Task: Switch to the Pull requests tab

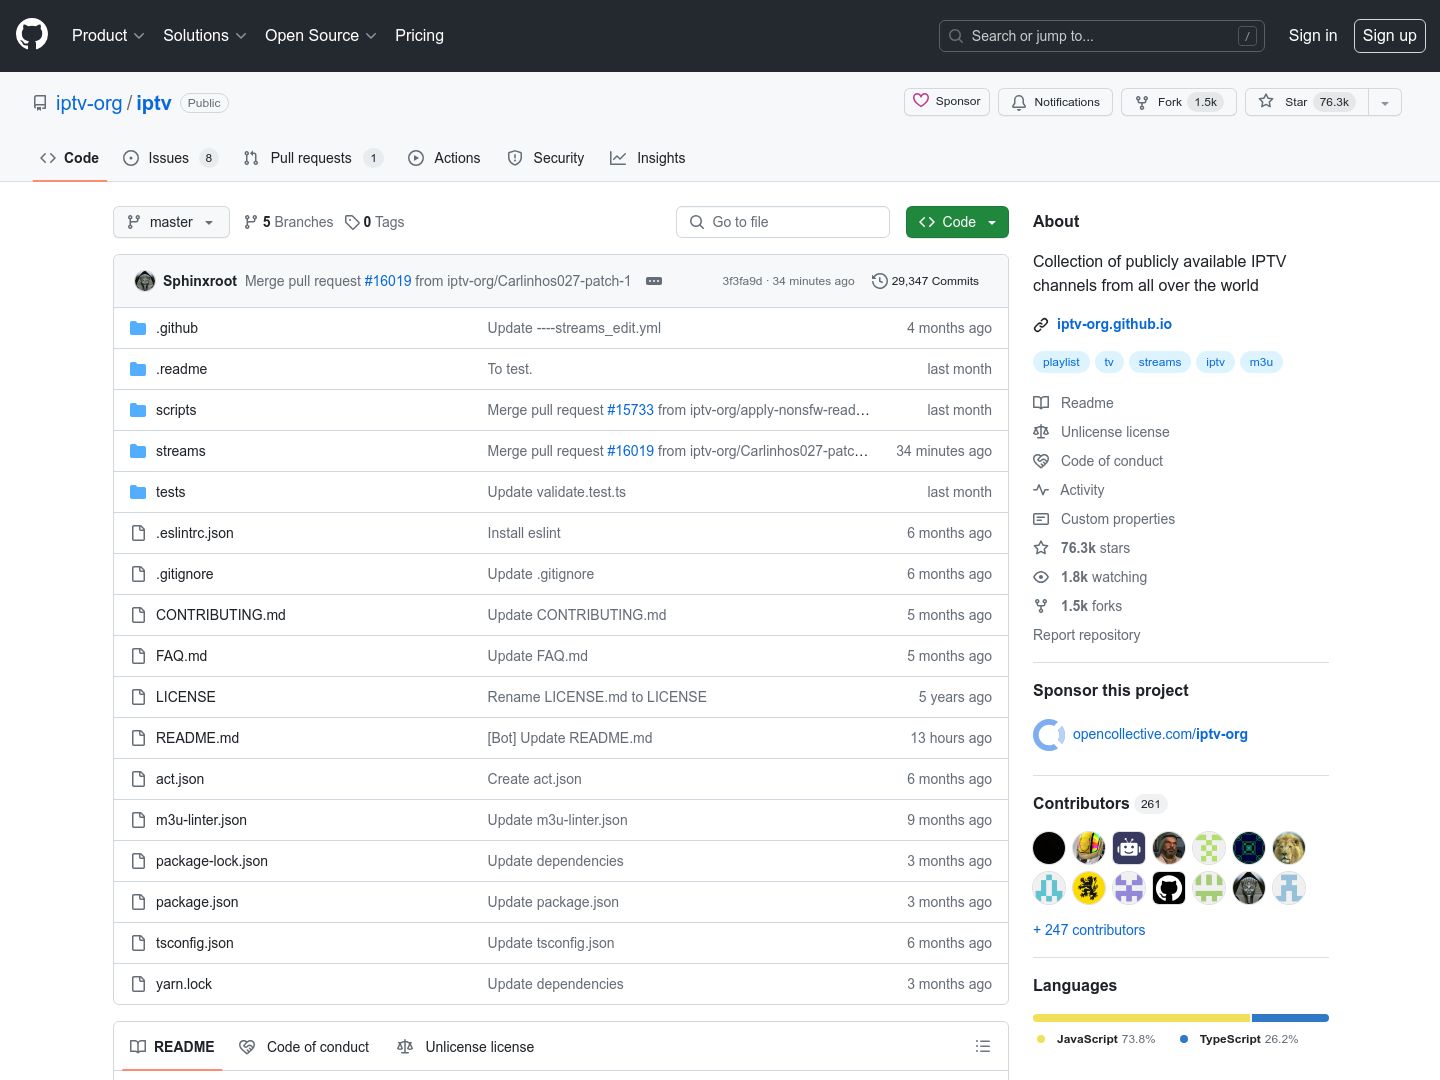Action: (311, 158)
